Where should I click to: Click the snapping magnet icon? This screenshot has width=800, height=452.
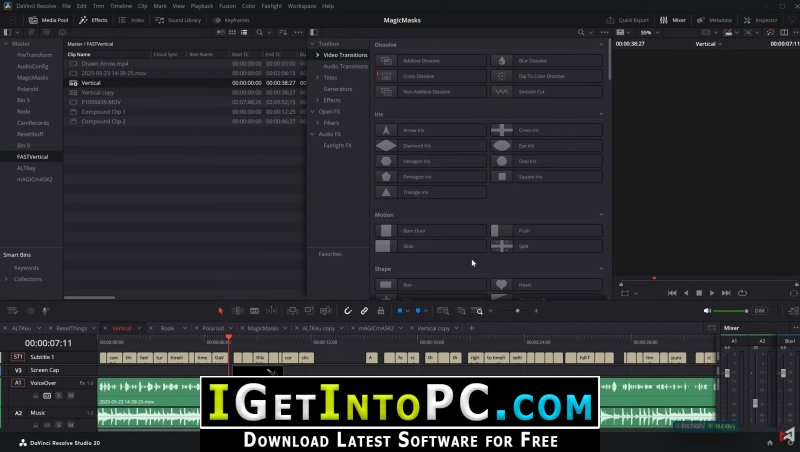click(348, 310)
